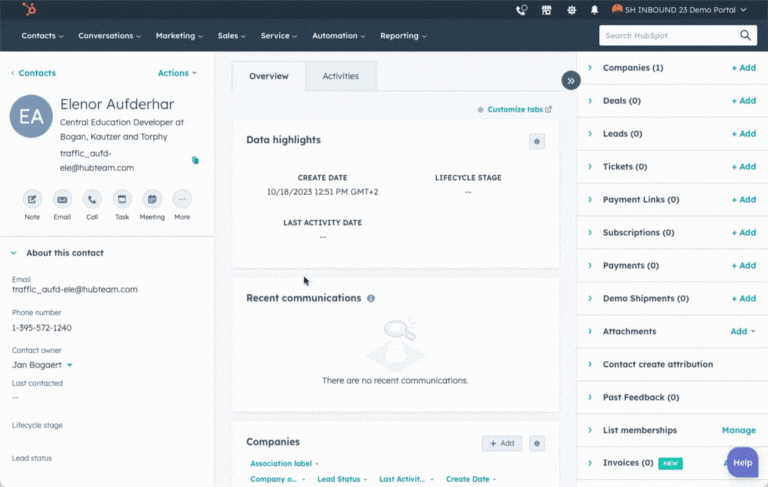Viewport: 768px width, 487px height.
Task: Expand the Payments (0) section
Action: pos(590,265)
